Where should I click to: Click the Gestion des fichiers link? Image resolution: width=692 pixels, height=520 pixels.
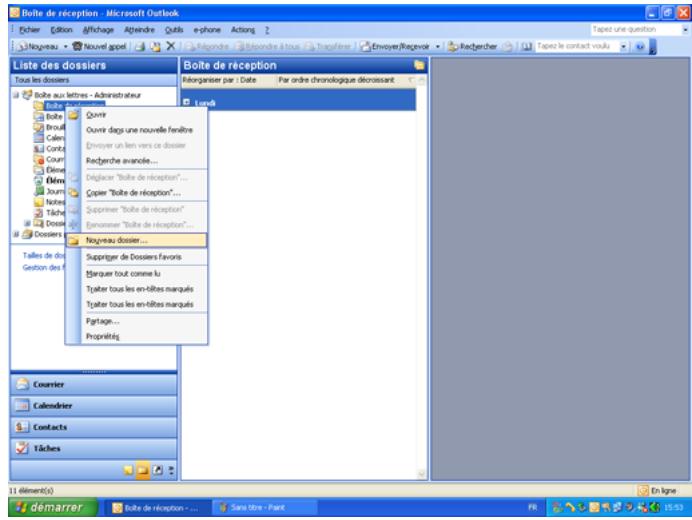click(43, 268)
